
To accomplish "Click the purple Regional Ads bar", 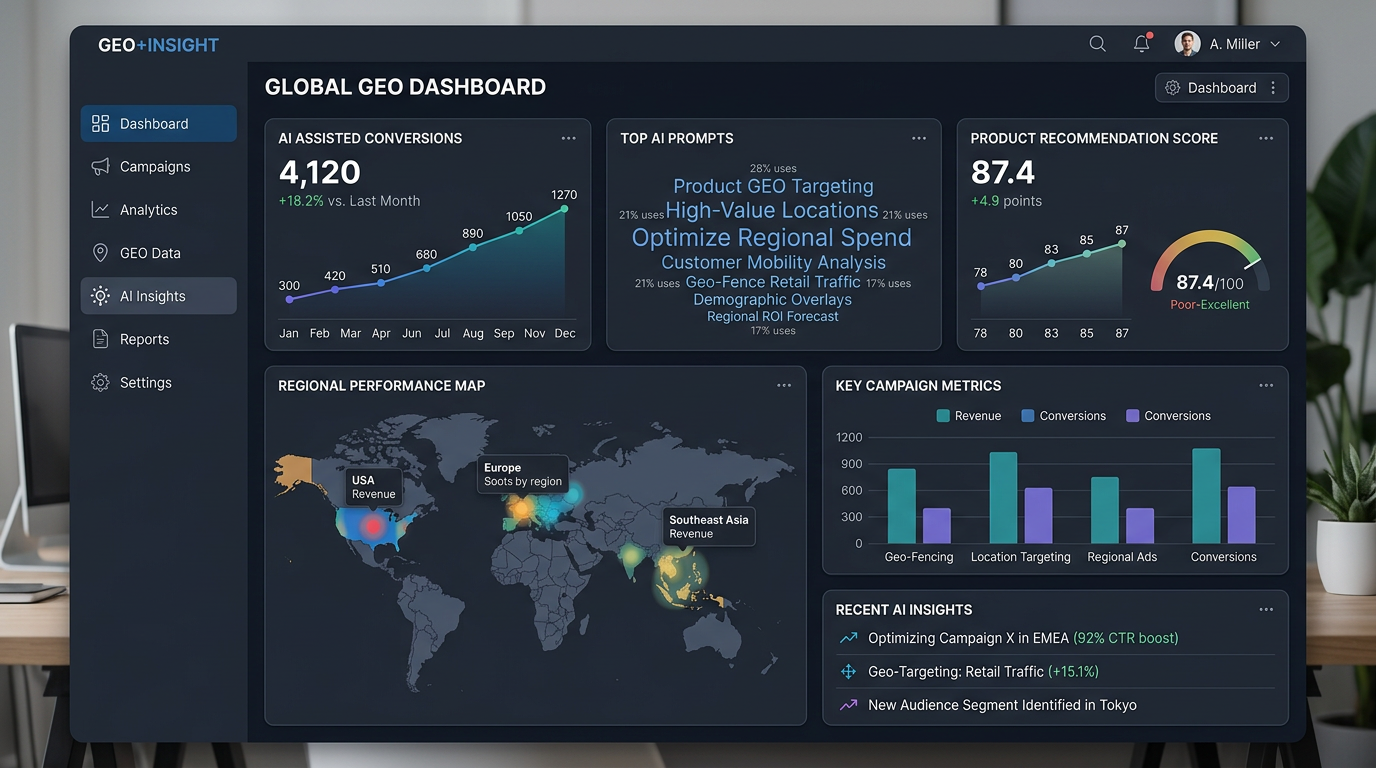I will click(x=1140, y=526).
